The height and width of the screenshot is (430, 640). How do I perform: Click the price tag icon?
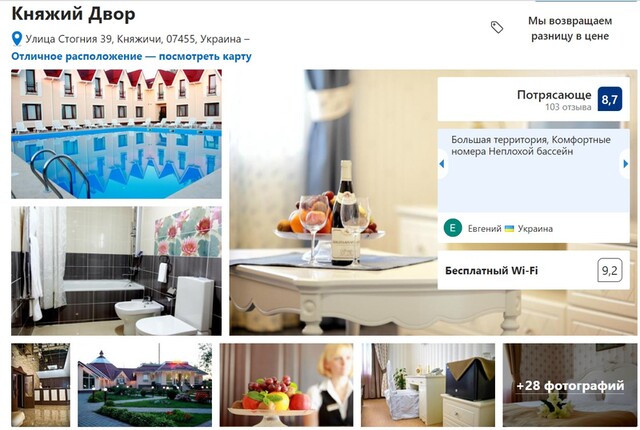click(497, 27)
